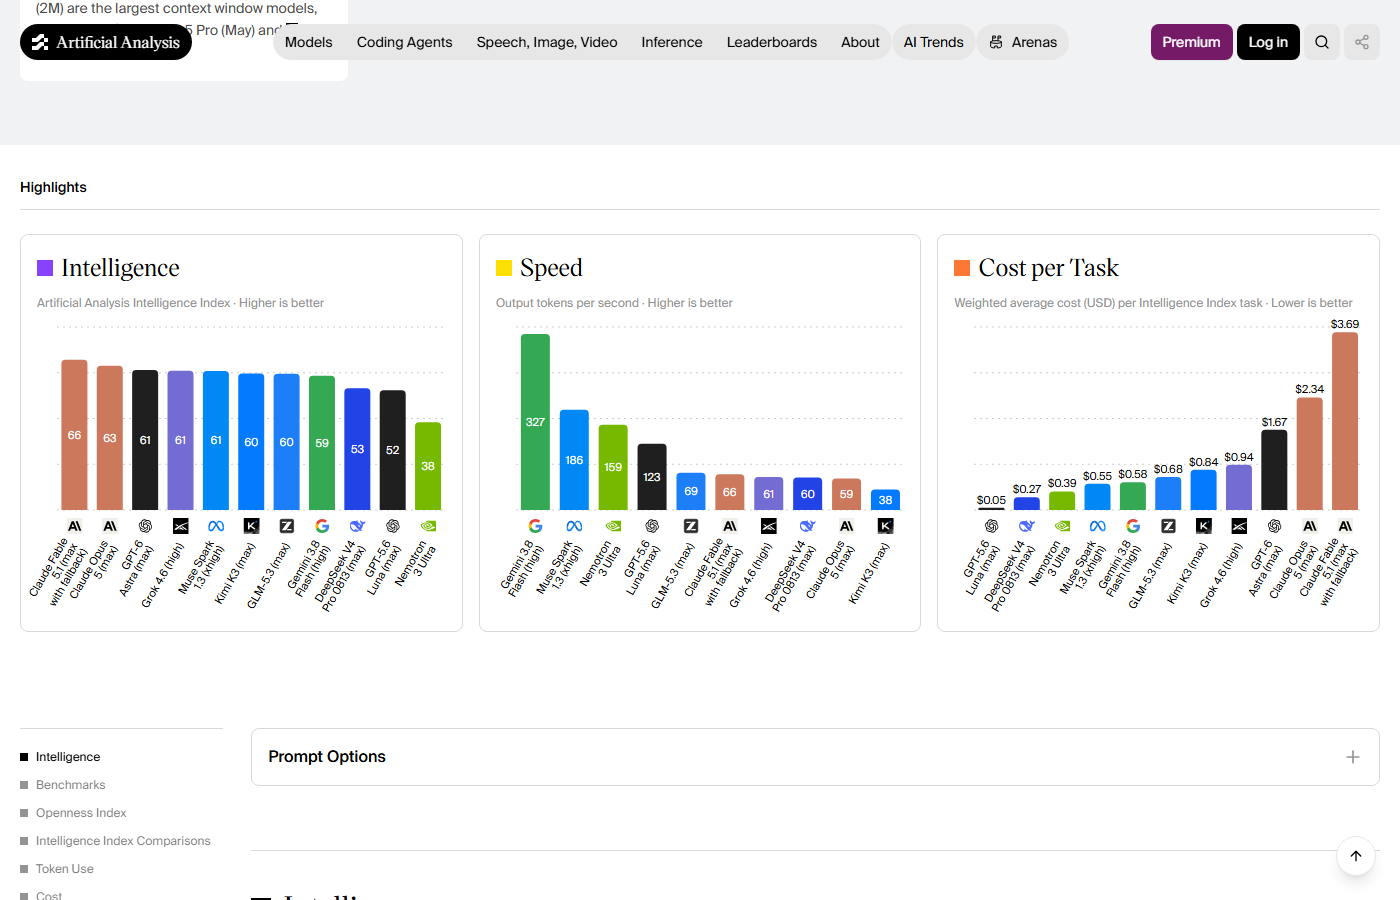This screenshot has height=900, width=1400.
Task: Click the Intelligence chart card heading
Action: (120, 268)
